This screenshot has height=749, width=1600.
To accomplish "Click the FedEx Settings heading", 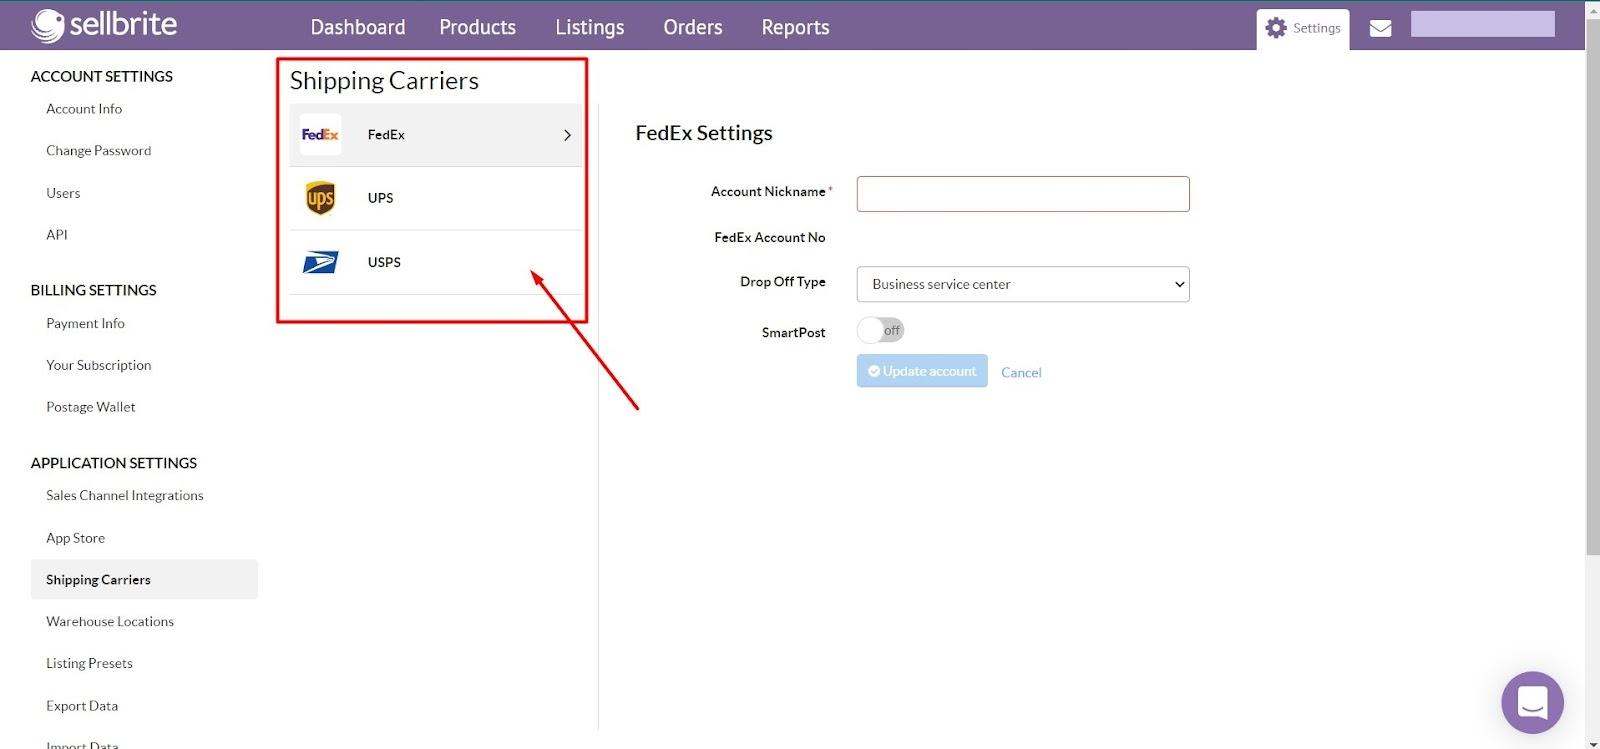I will (x=704, y=133).
